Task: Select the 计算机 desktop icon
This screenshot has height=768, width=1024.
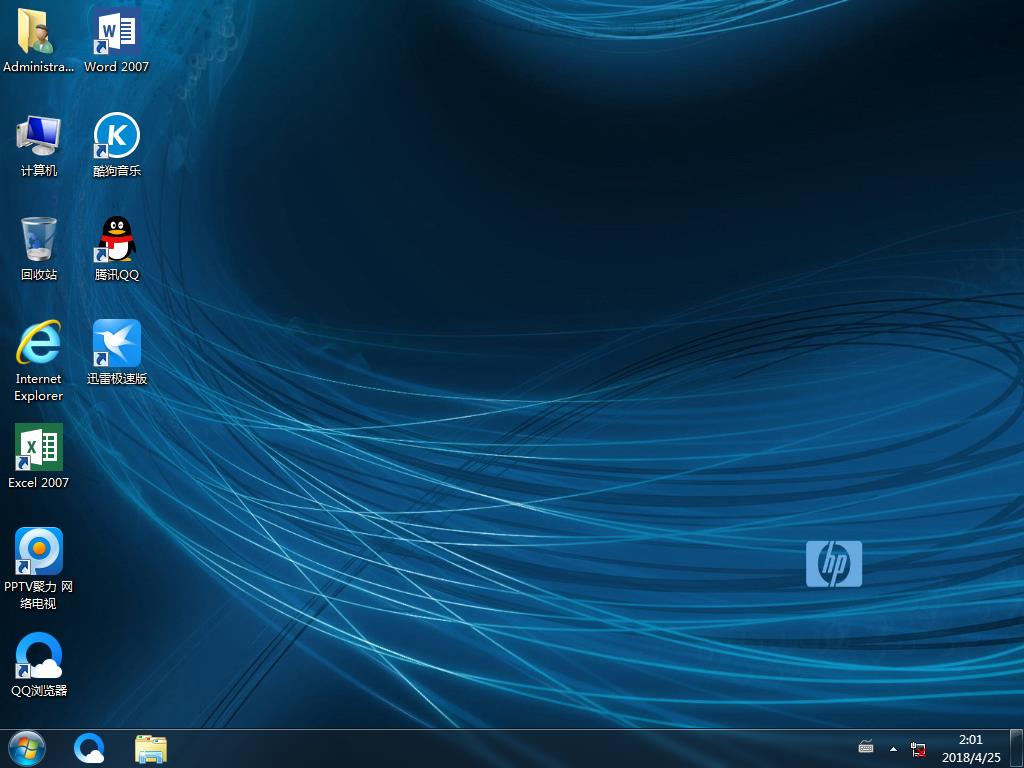Action: point(39,145)
